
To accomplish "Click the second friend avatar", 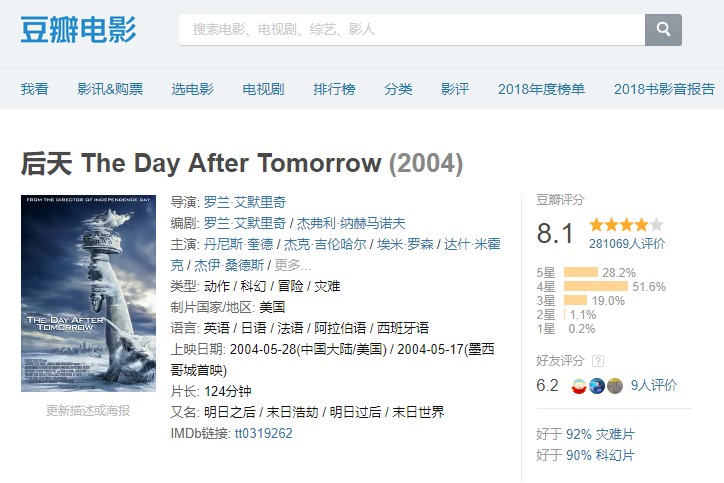I will (x=597, y=386).
